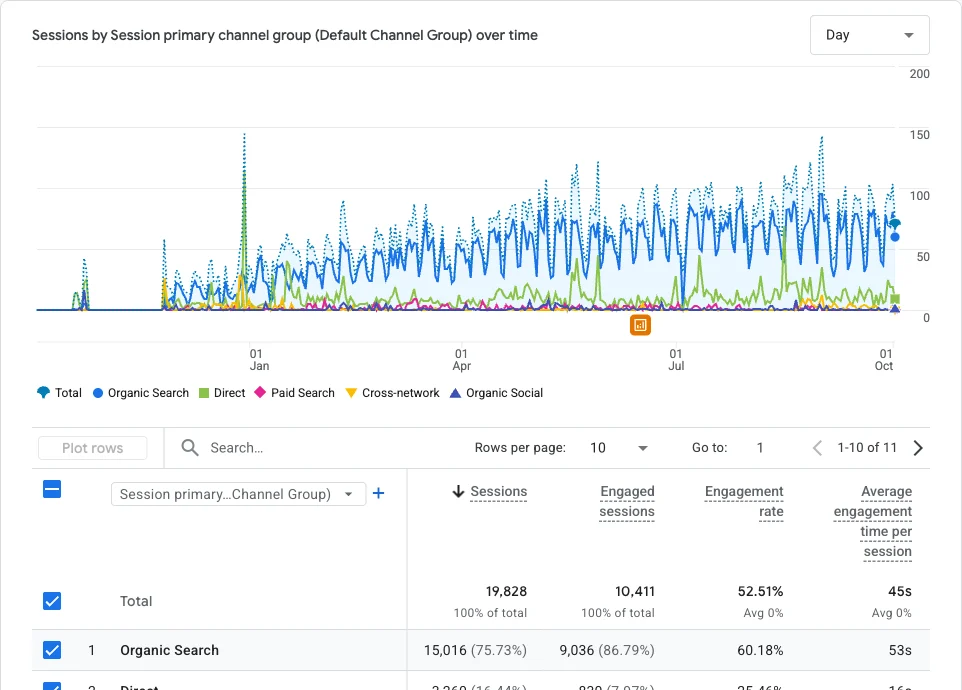This screenshot has width=962, height=690.
Task: Click the 19,828 total sessions value
Action: click(506, 591)
